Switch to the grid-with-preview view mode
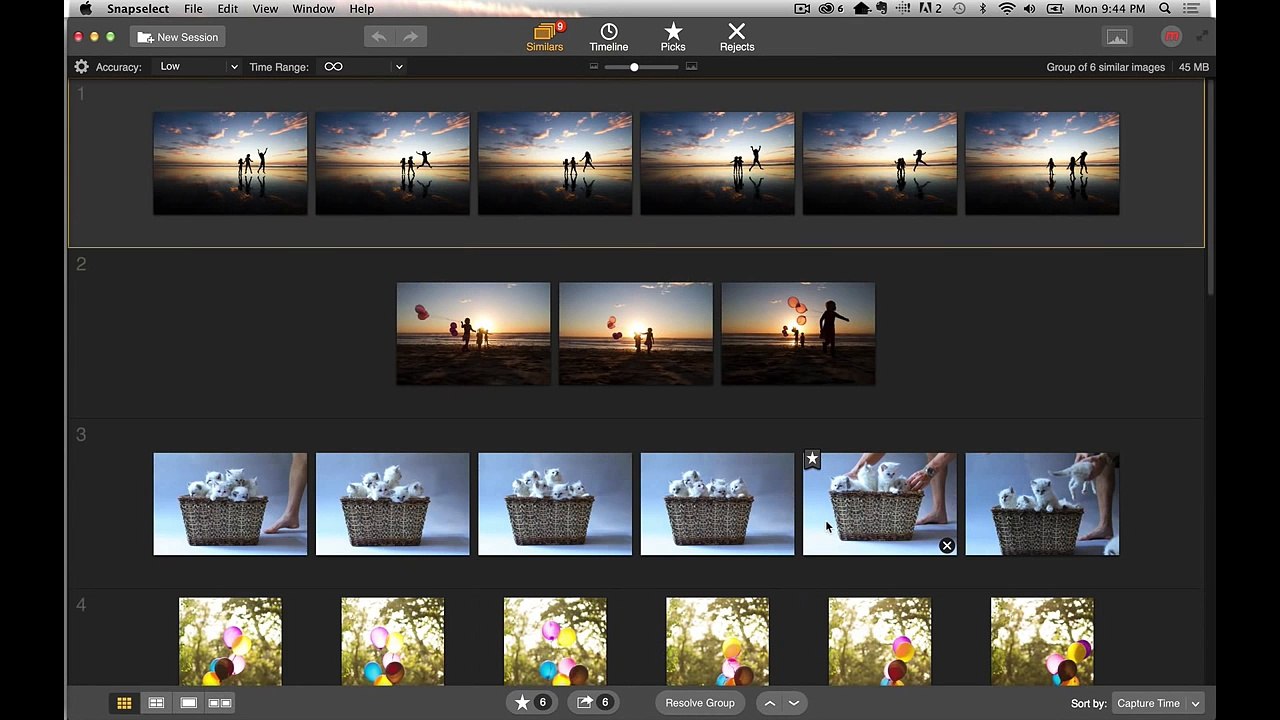 point(156,703)
